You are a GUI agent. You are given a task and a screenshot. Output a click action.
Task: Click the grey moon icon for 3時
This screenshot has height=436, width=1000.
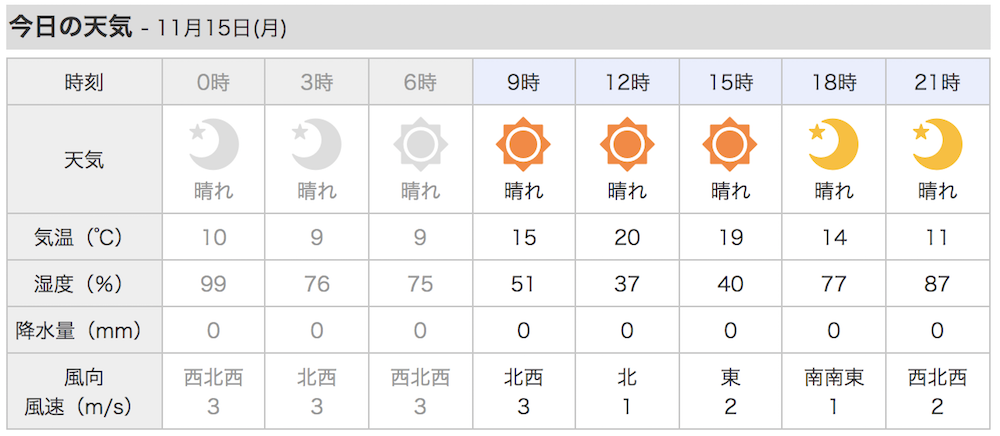pyautogui.click(x=317, y=143)
